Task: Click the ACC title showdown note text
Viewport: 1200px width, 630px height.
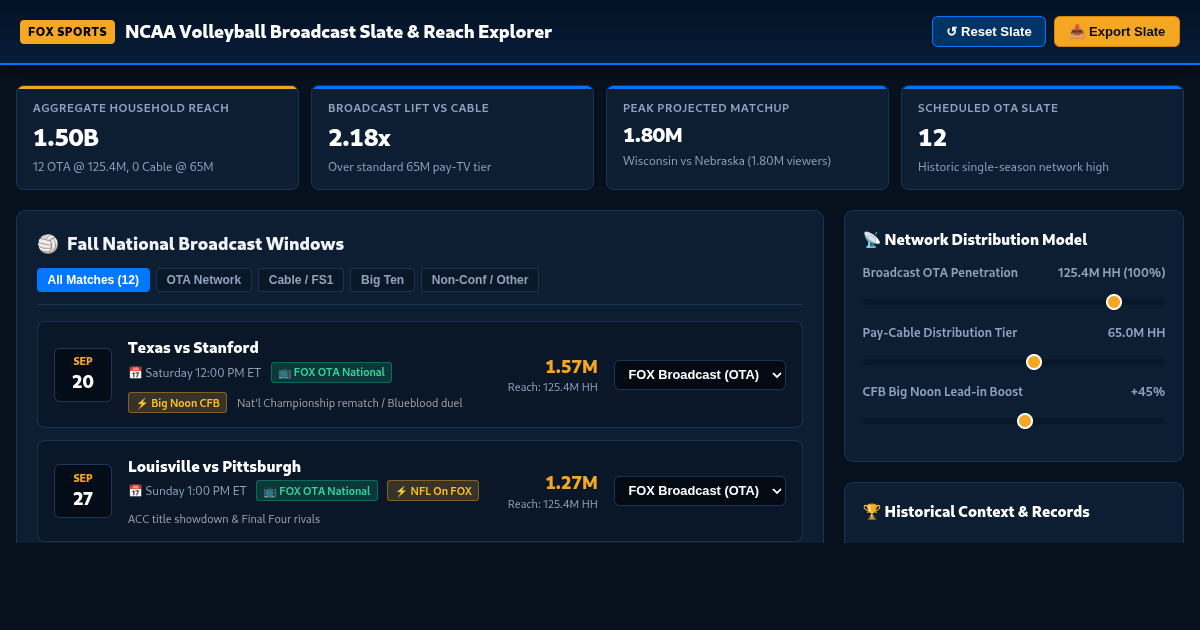Action: coord(224,519)
